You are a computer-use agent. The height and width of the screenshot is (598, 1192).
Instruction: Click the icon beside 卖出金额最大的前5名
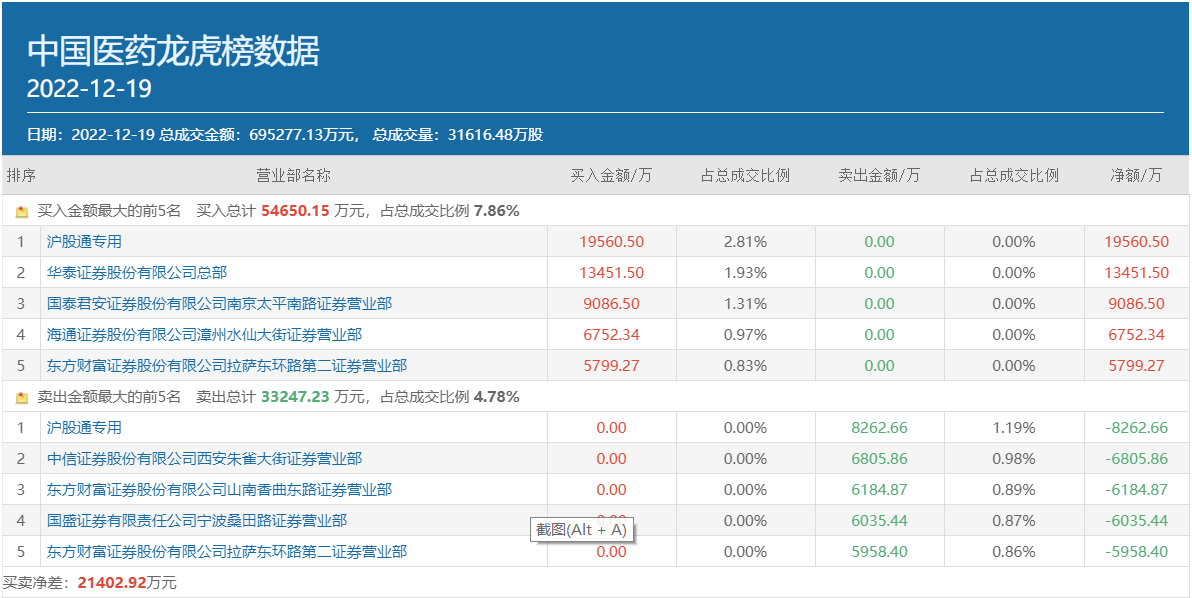[22, 398]
